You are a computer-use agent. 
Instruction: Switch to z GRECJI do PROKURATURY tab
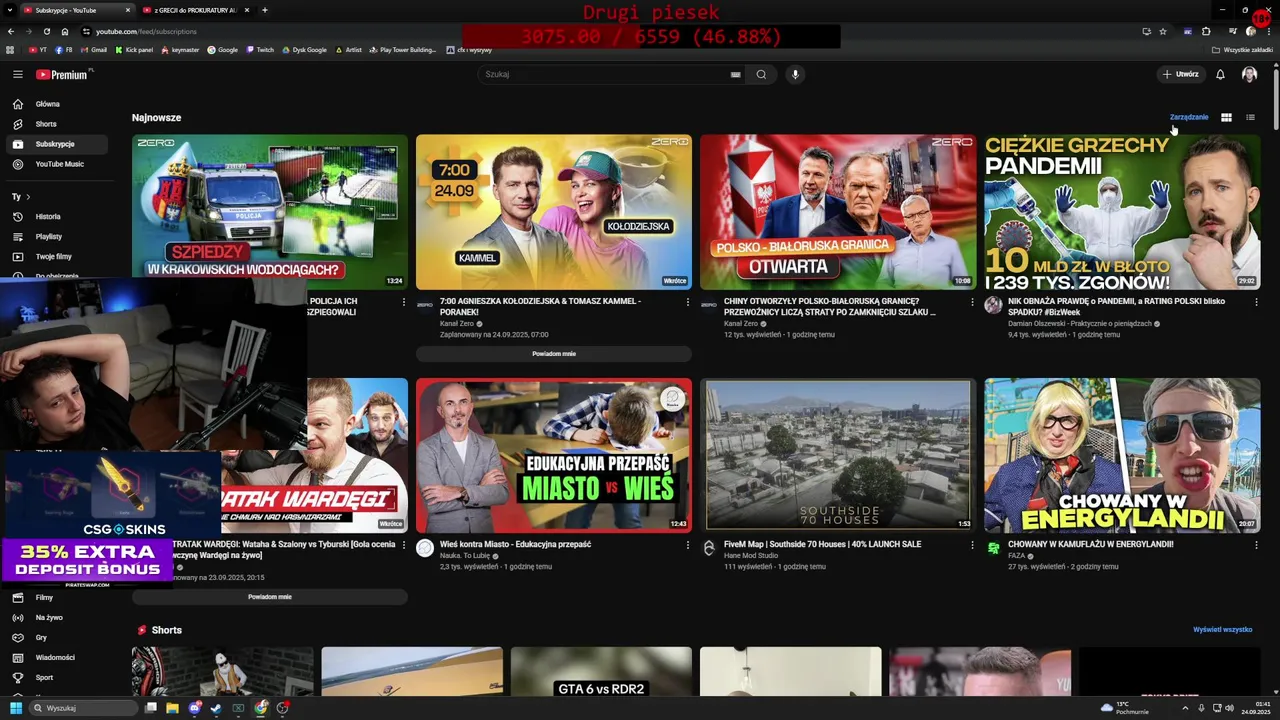tap(196, 10)
